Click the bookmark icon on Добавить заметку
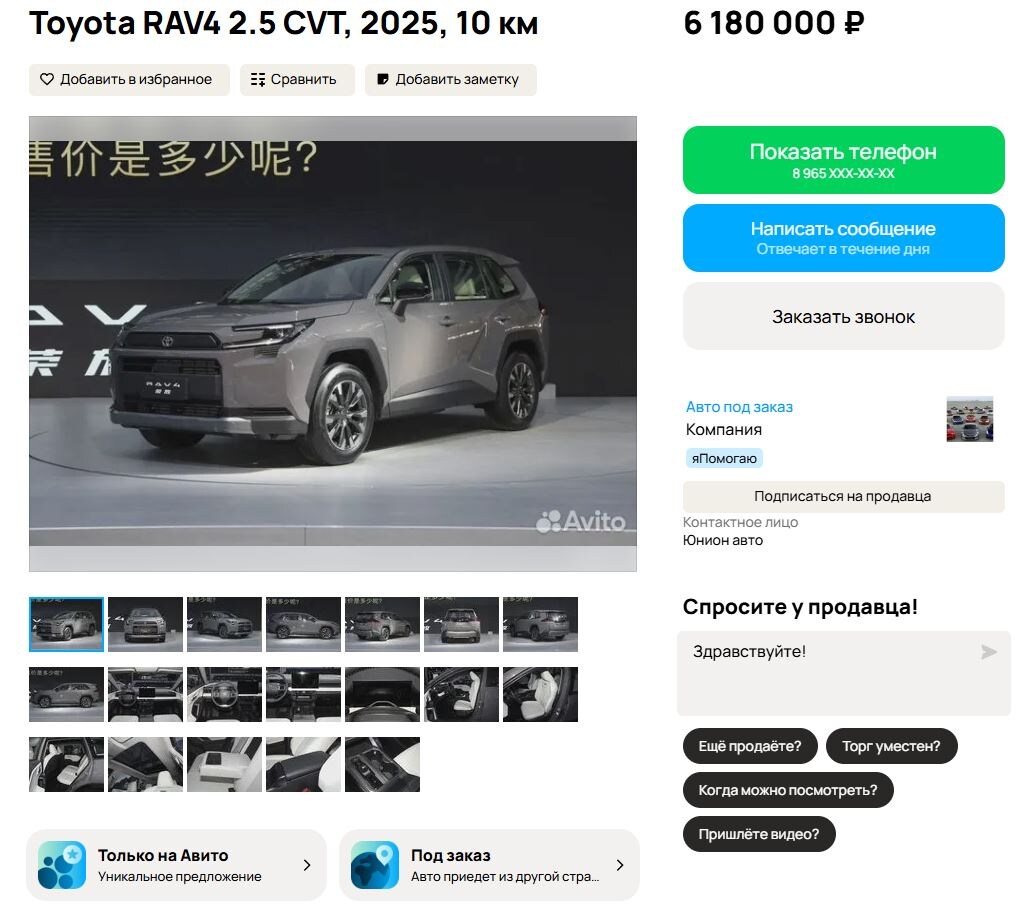Image resolution: width=1028 pixels, height=922 pixels. pos(381,79)
